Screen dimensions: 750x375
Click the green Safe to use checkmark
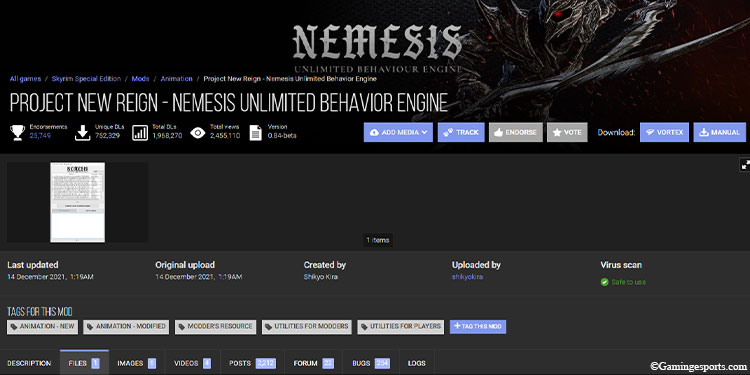pos(605,282)
